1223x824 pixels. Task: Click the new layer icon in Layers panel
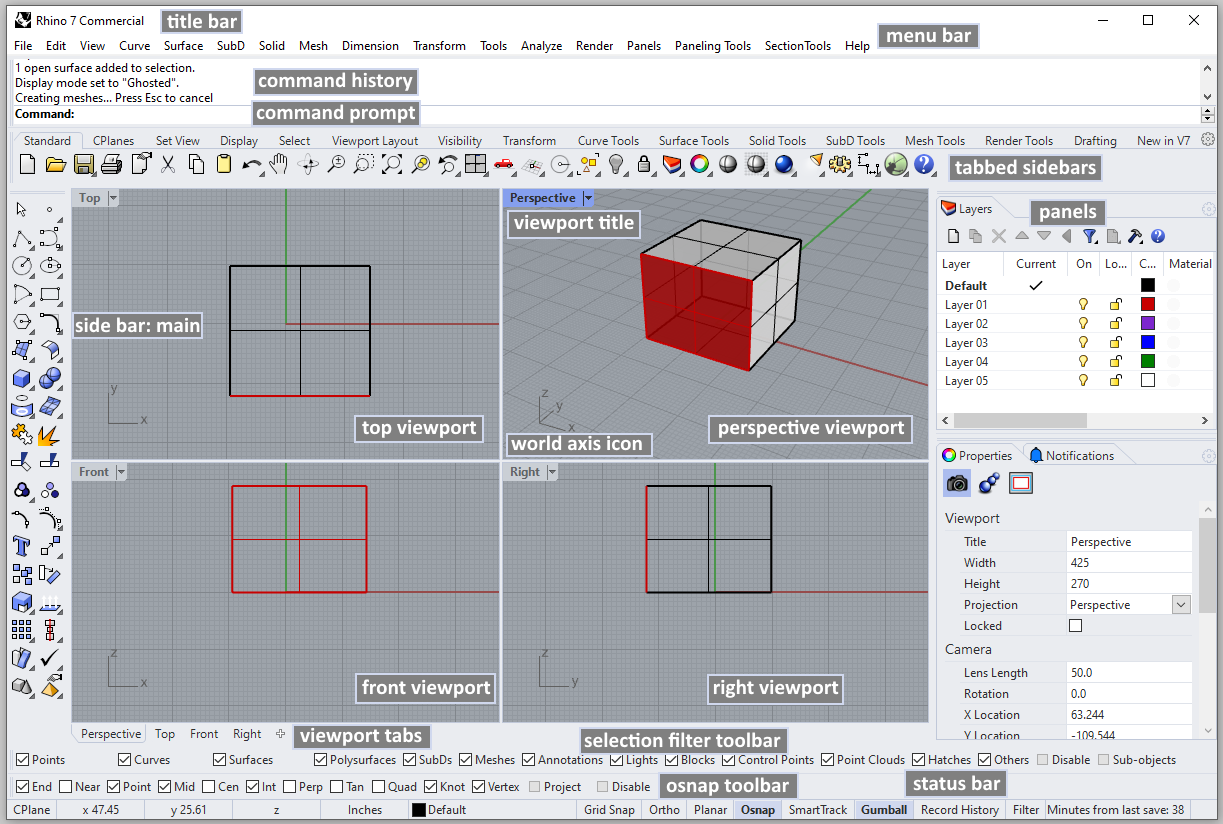pos(954,236)
